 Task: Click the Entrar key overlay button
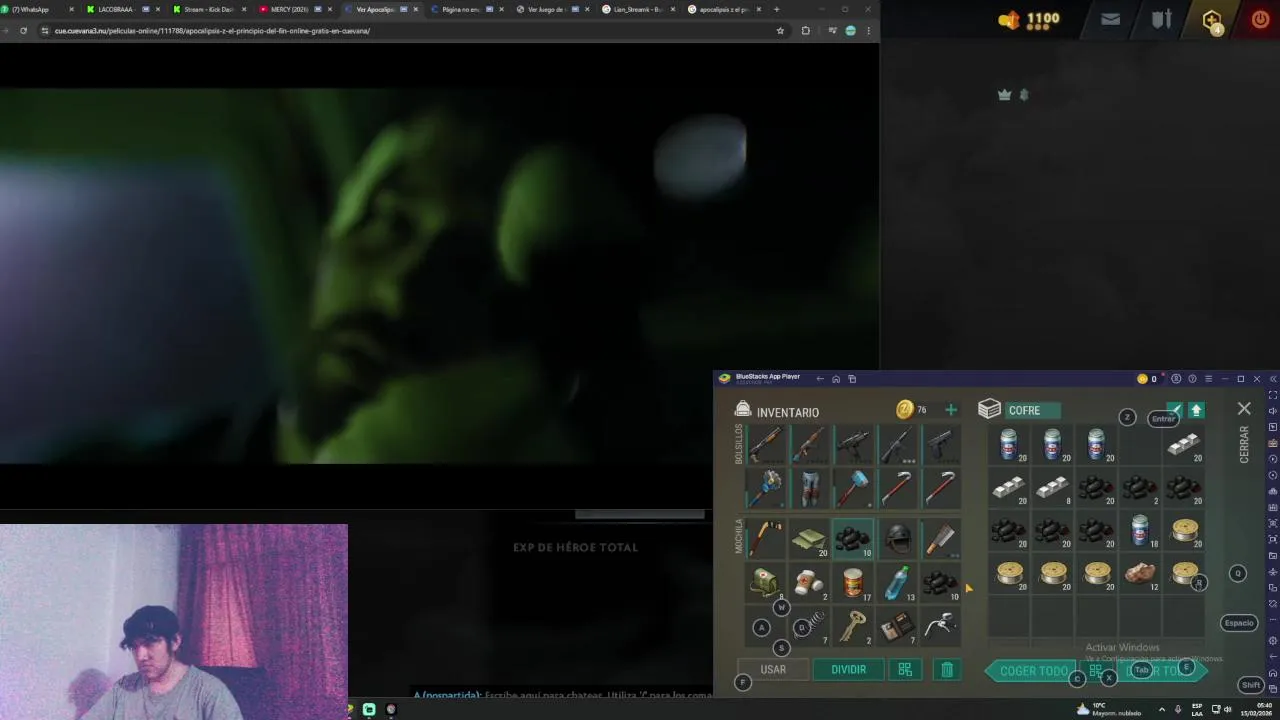pyautogui.click(x=1163, y=419)
